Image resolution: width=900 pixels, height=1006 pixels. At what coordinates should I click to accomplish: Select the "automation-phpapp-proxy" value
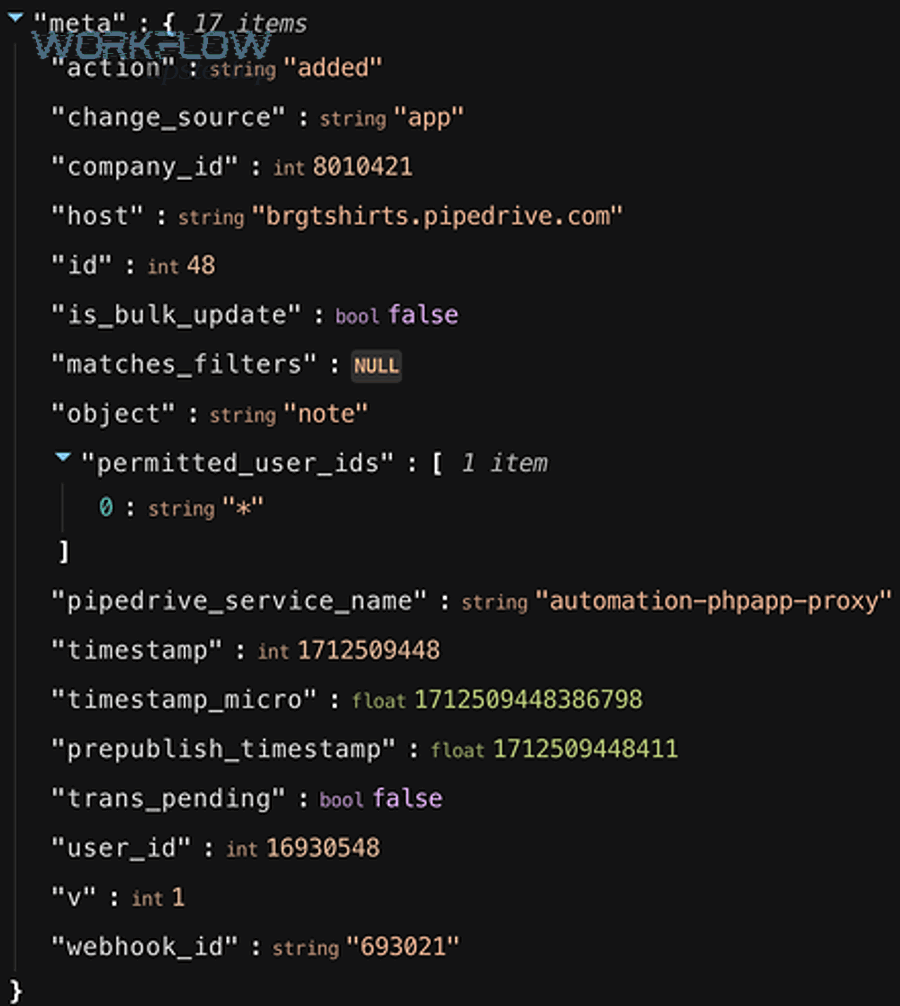tap(713, 601)
